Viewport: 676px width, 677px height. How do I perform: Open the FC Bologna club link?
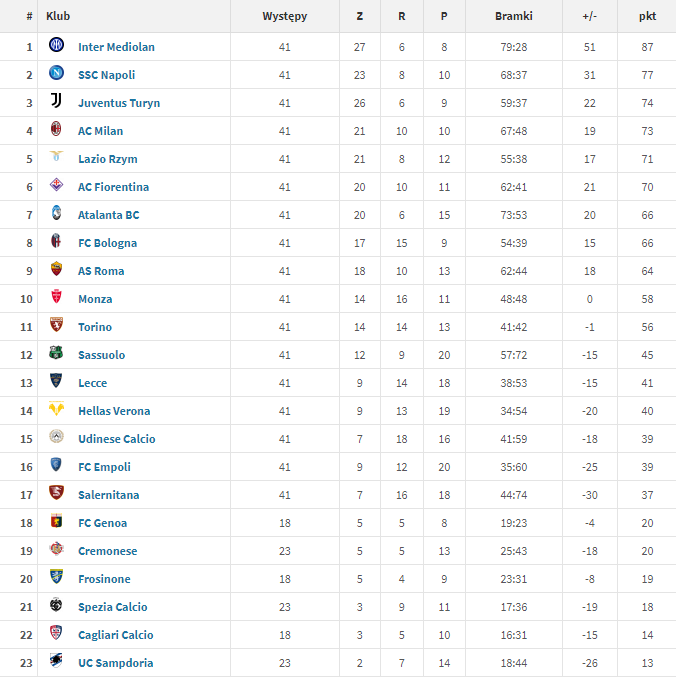pos(107,243)
